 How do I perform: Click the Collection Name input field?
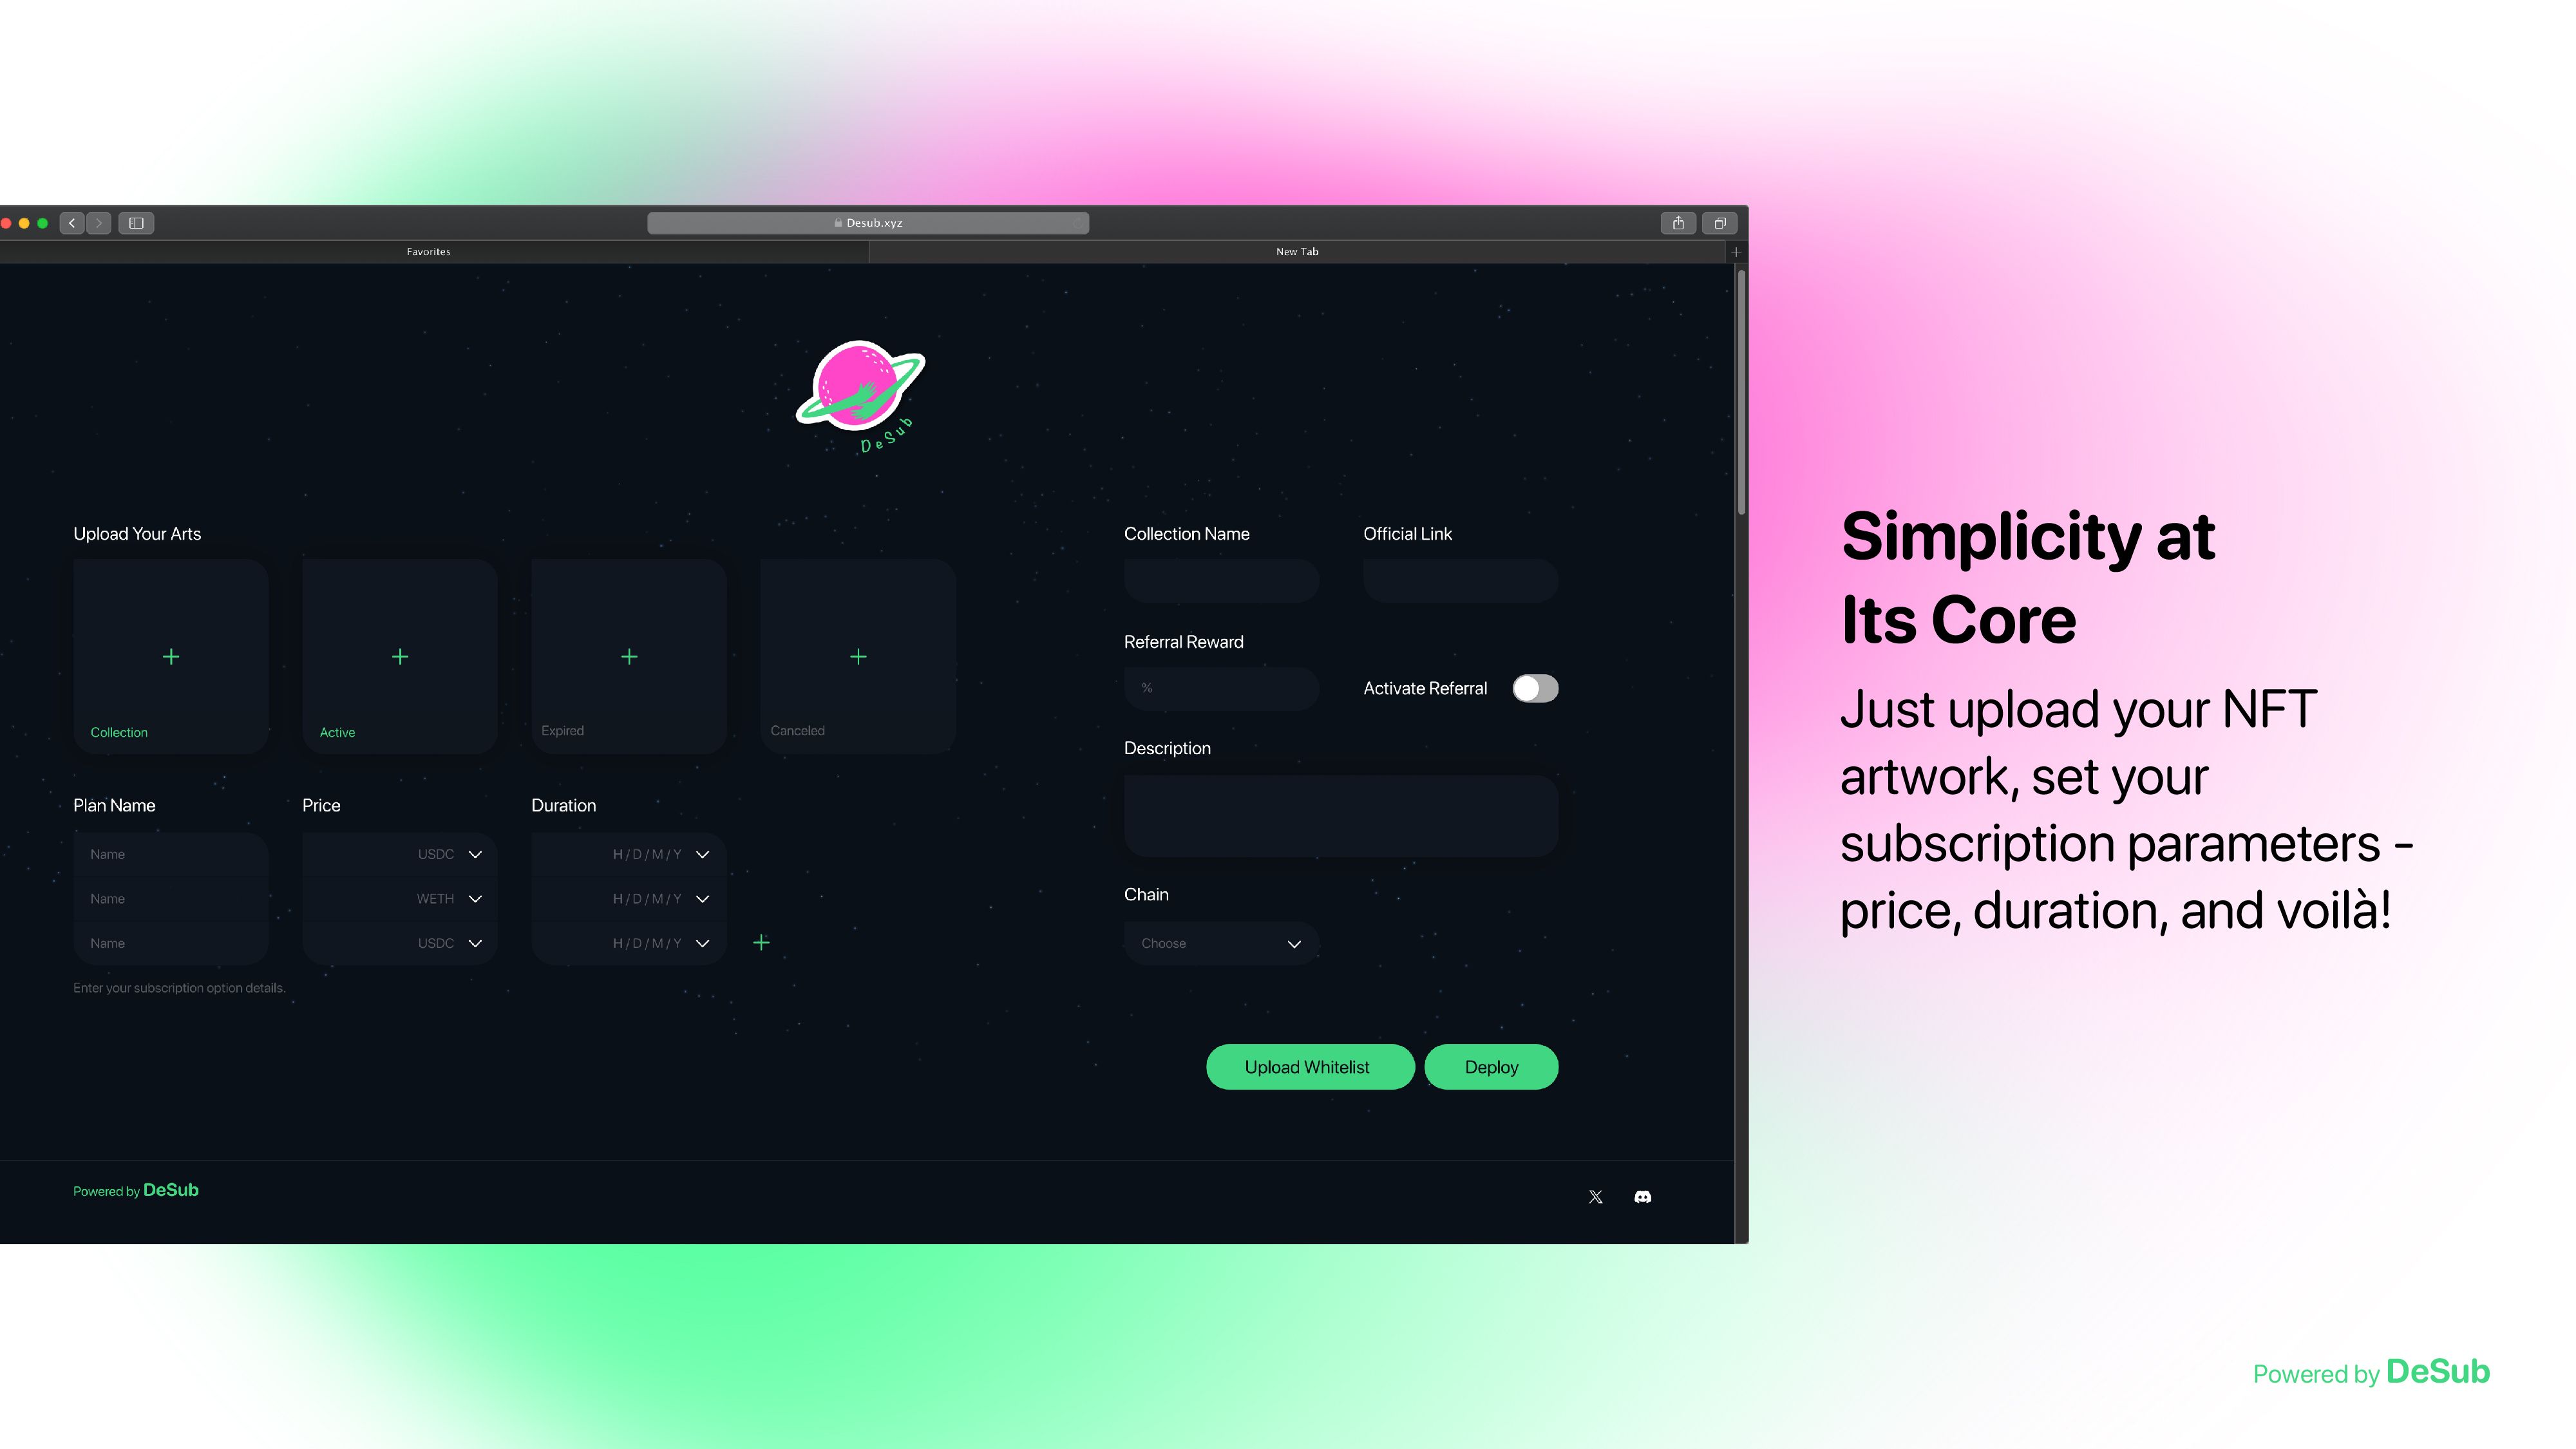click(x=1221, y=580)
